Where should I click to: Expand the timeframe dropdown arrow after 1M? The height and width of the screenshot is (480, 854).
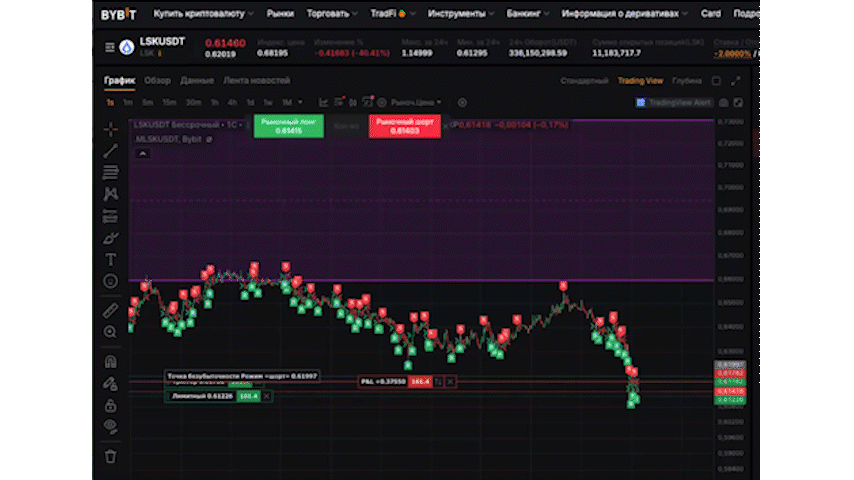click(x=300, y=102)
